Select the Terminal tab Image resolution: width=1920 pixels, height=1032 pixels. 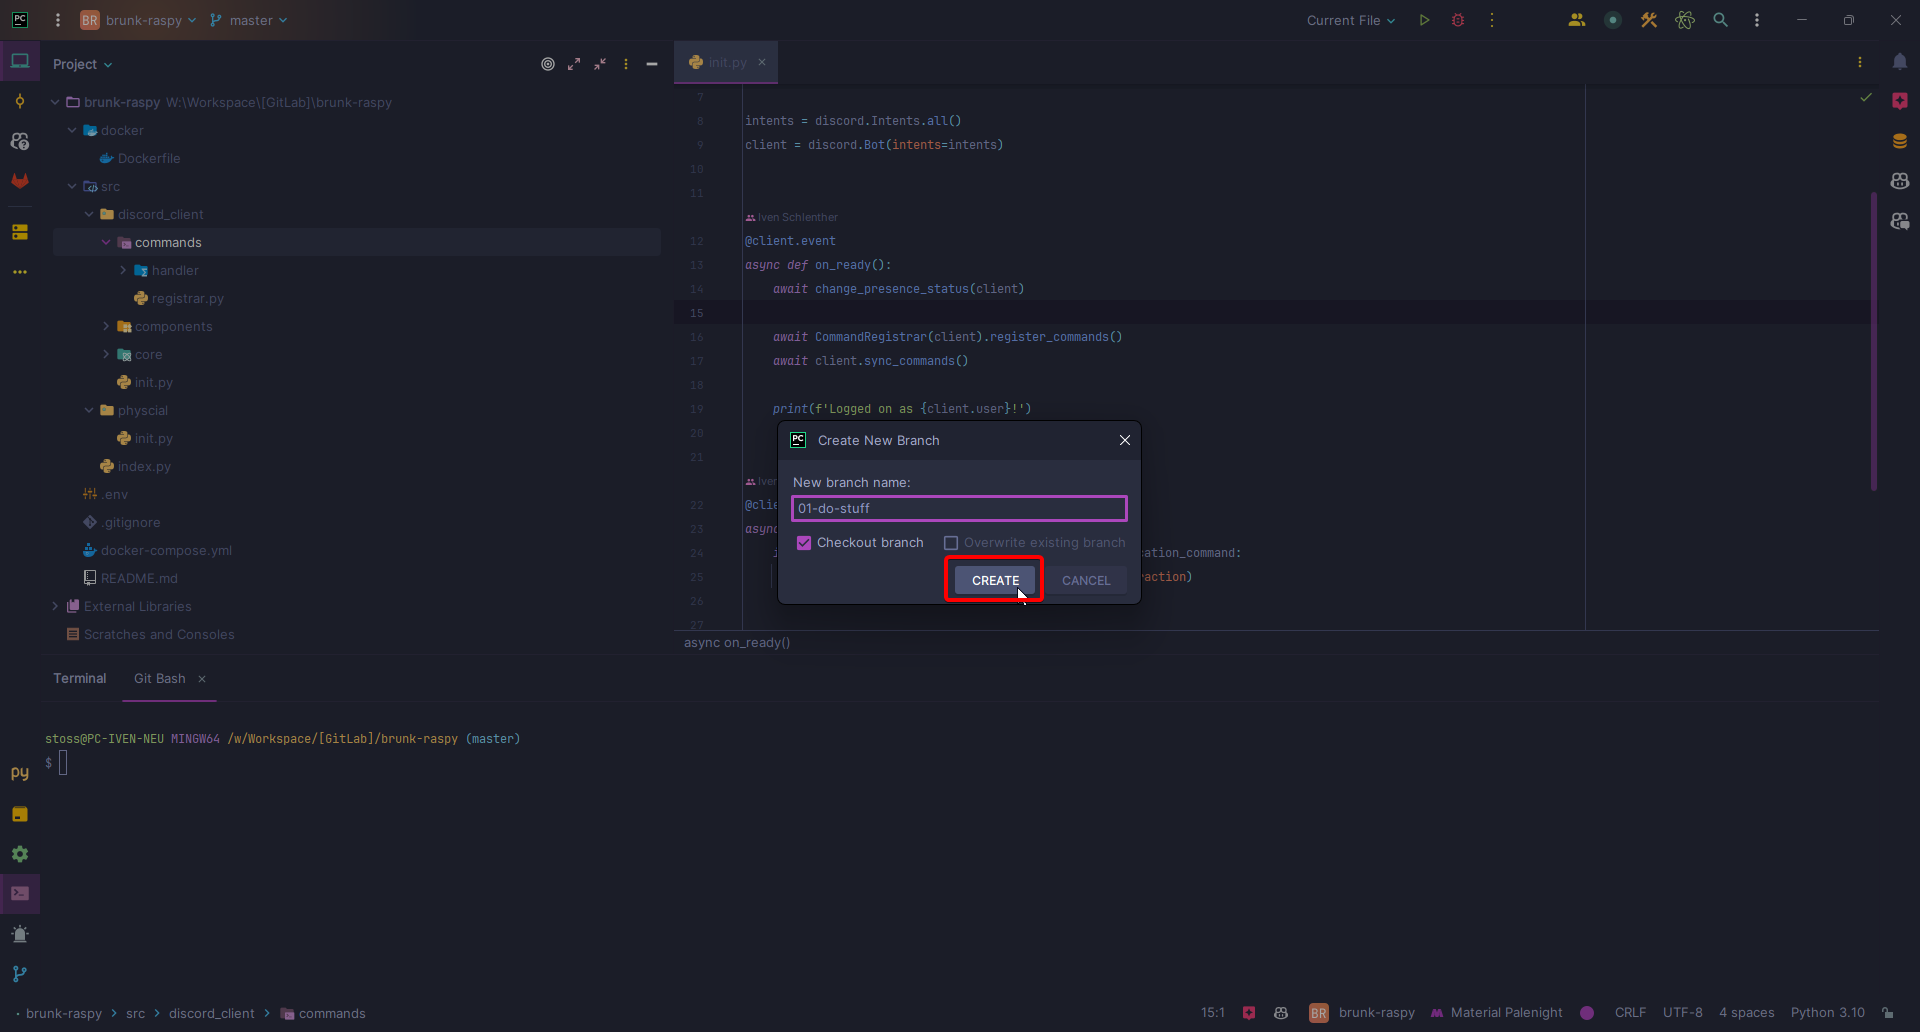pyautogui.click(x=80, y=679)
